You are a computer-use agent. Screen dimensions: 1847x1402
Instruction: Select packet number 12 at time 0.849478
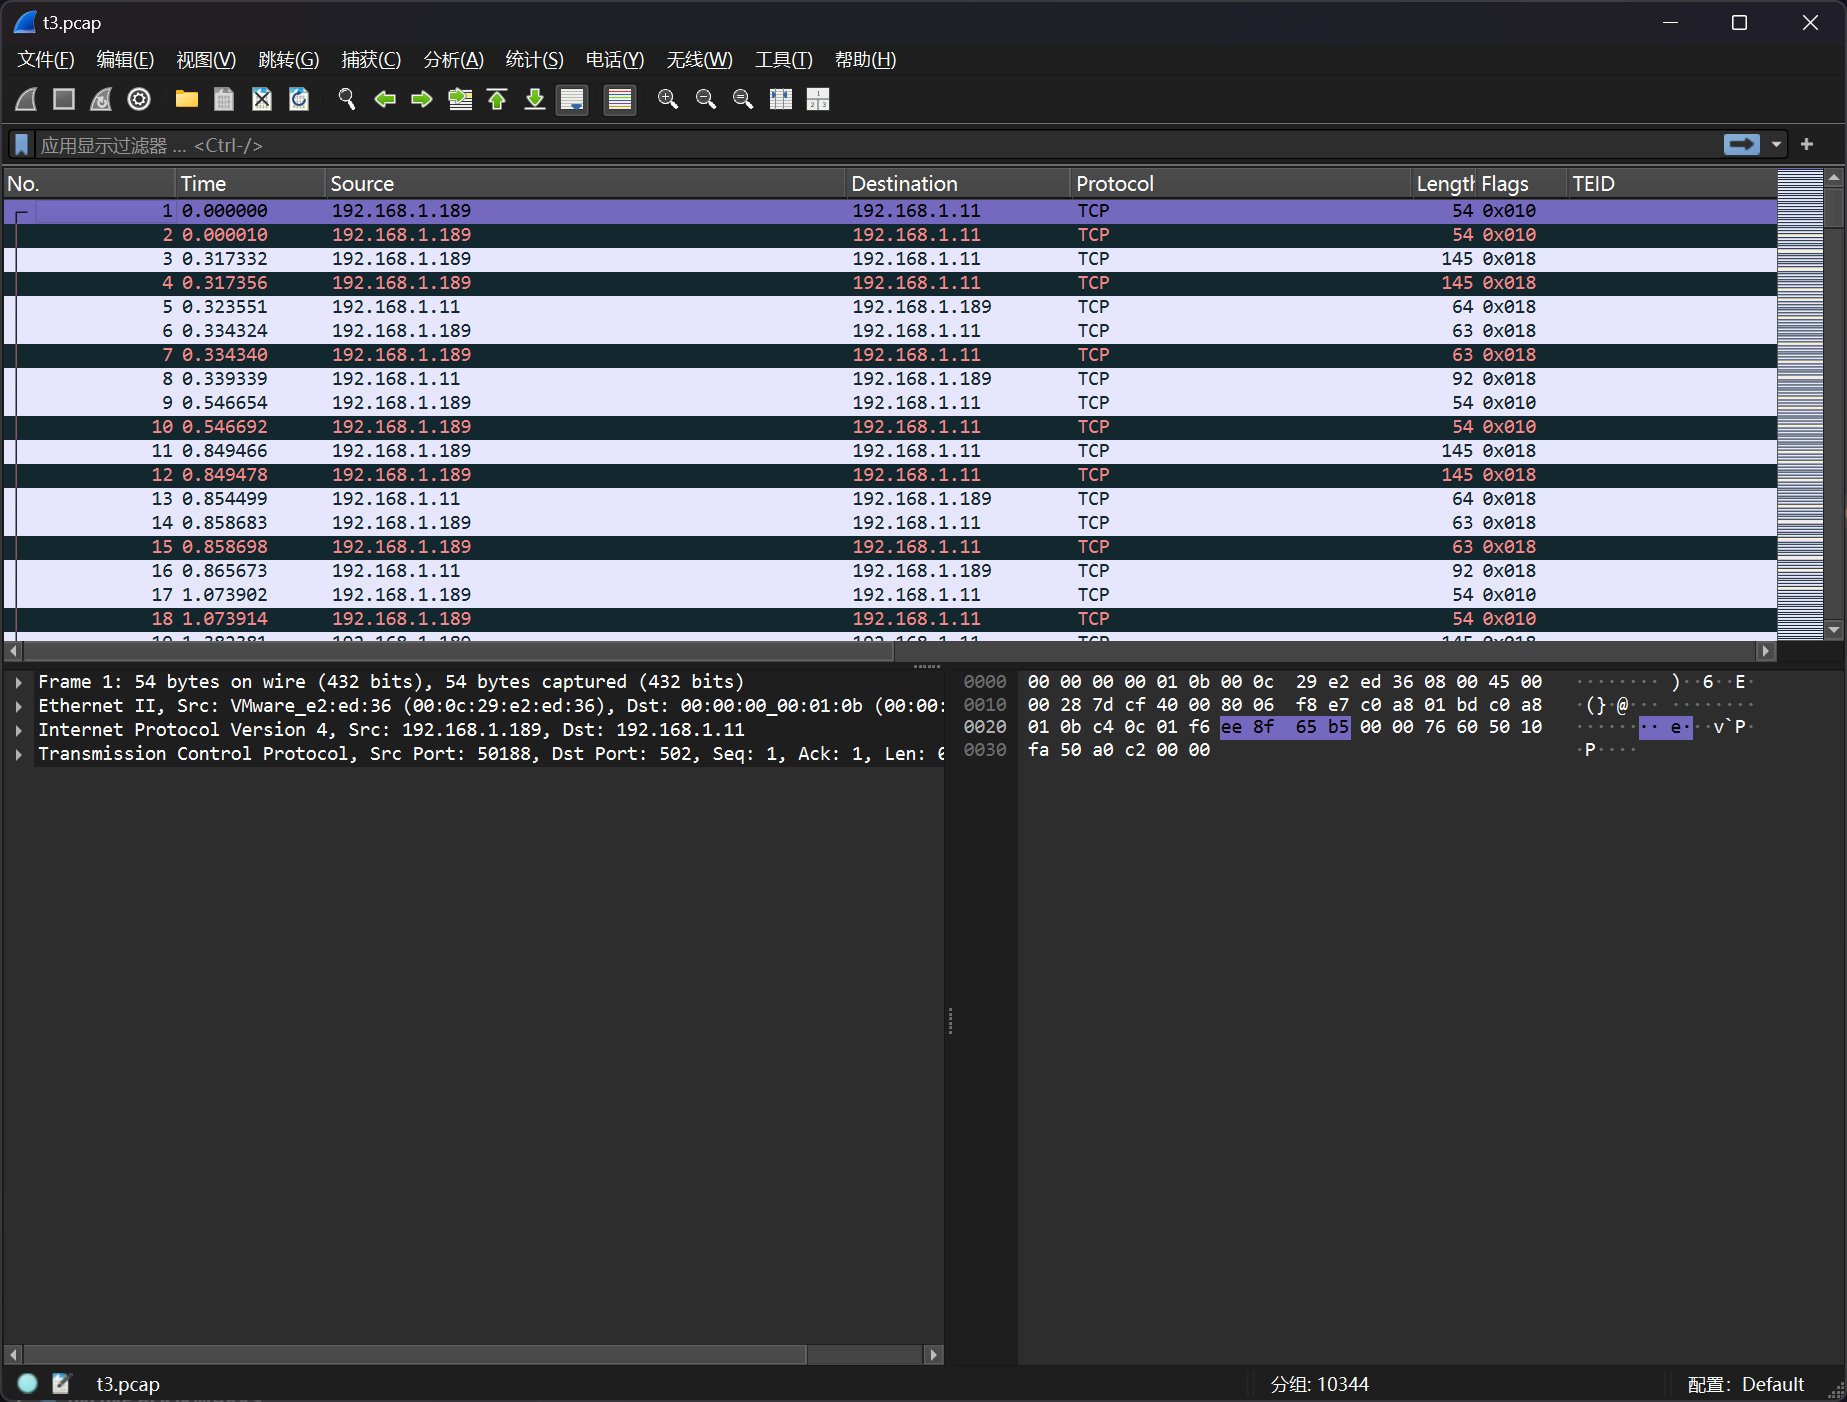[890, 475]
